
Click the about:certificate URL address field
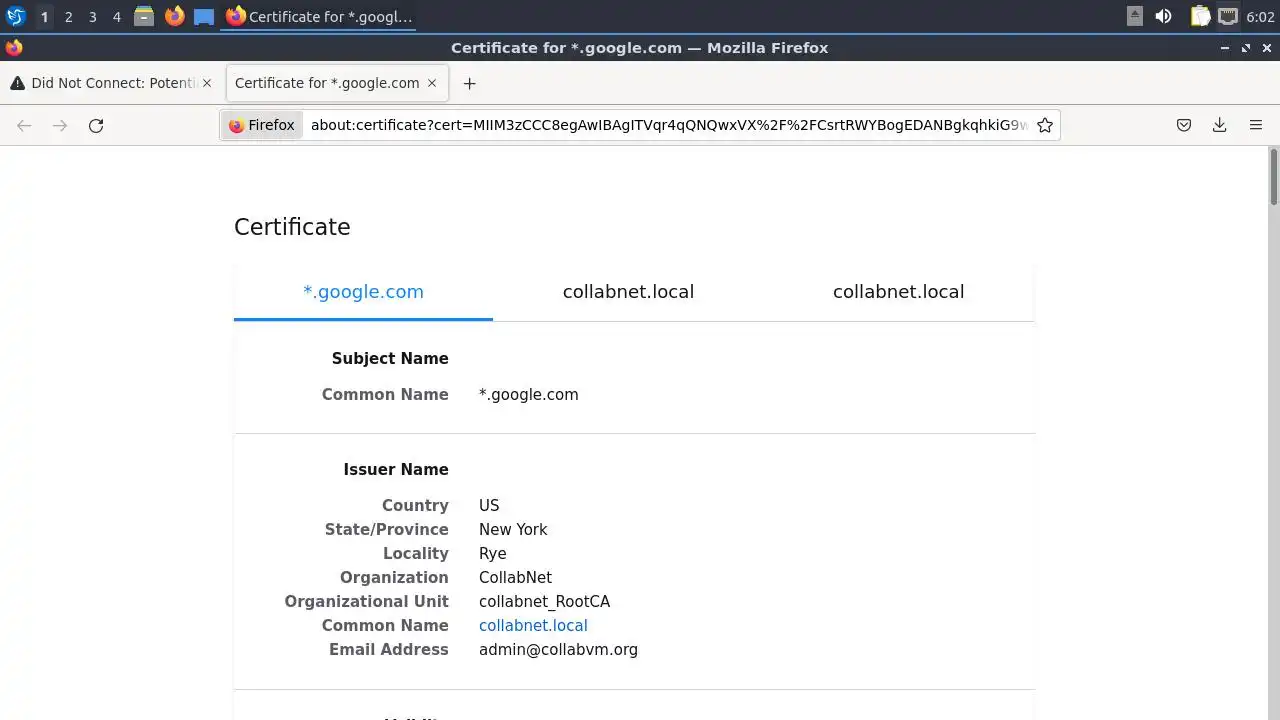(668, 125)
